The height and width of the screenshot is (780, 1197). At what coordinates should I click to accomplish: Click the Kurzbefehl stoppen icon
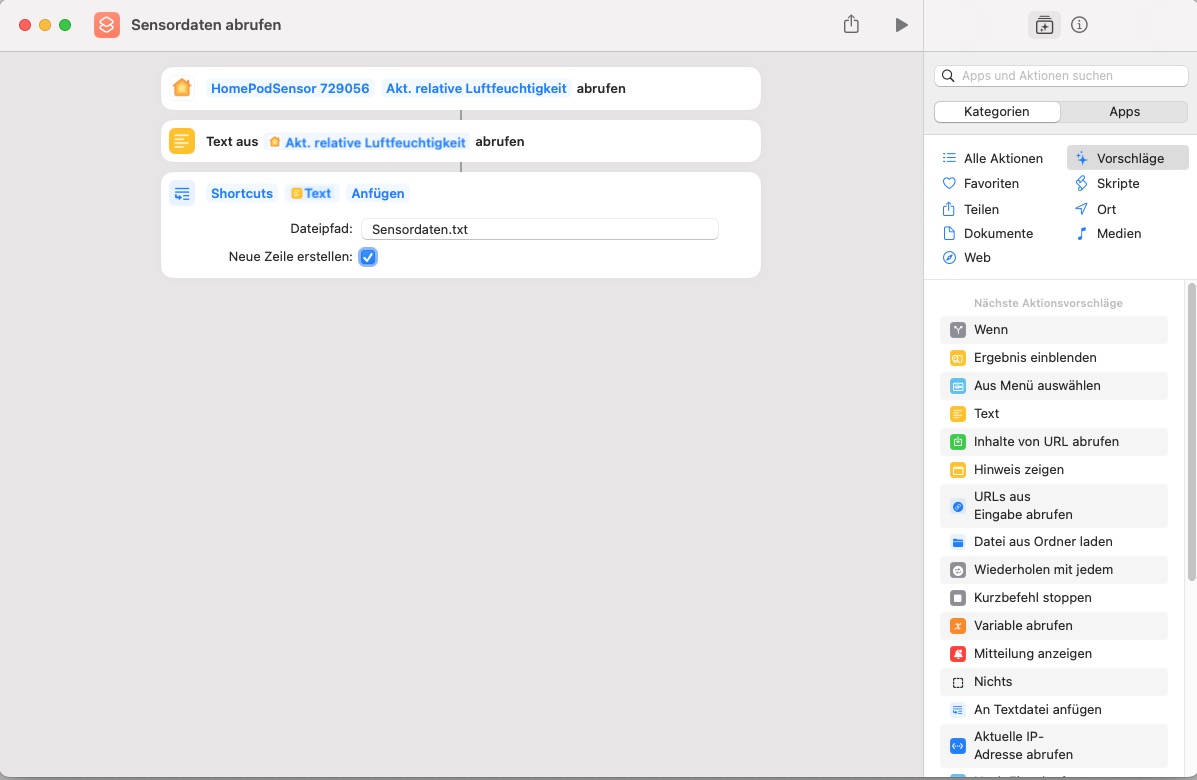point(957,598)
